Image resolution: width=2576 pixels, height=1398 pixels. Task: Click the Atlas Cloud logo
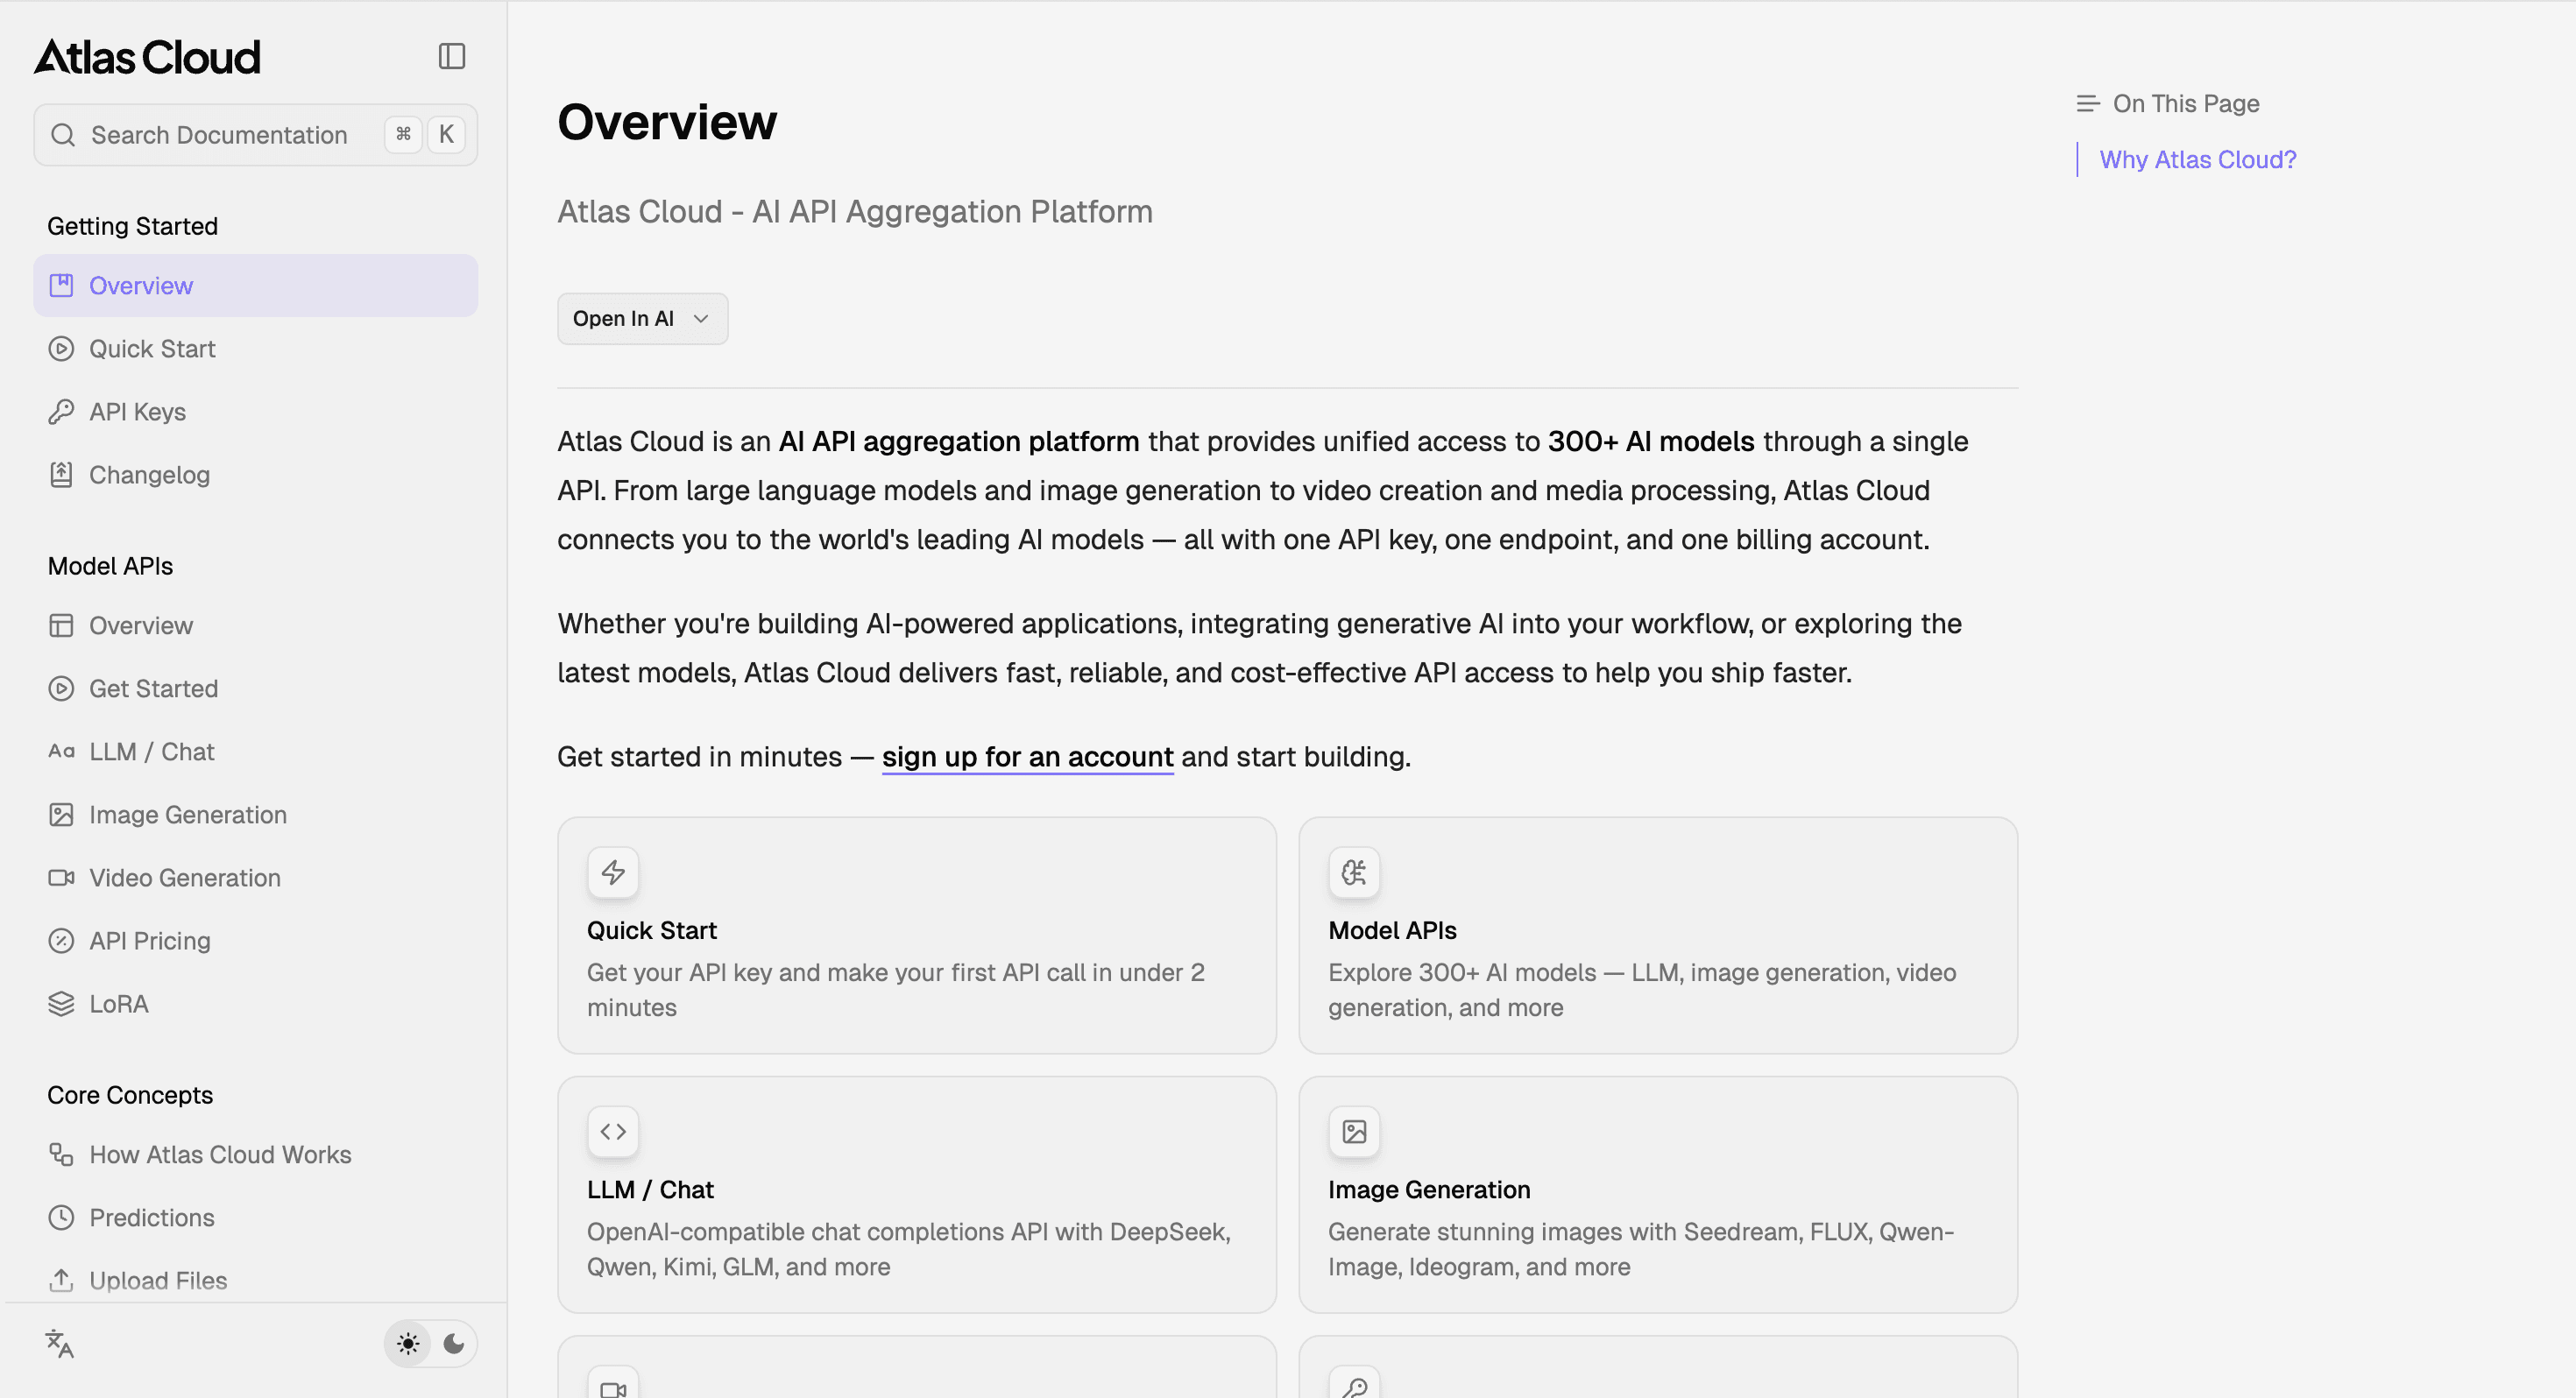148,57
